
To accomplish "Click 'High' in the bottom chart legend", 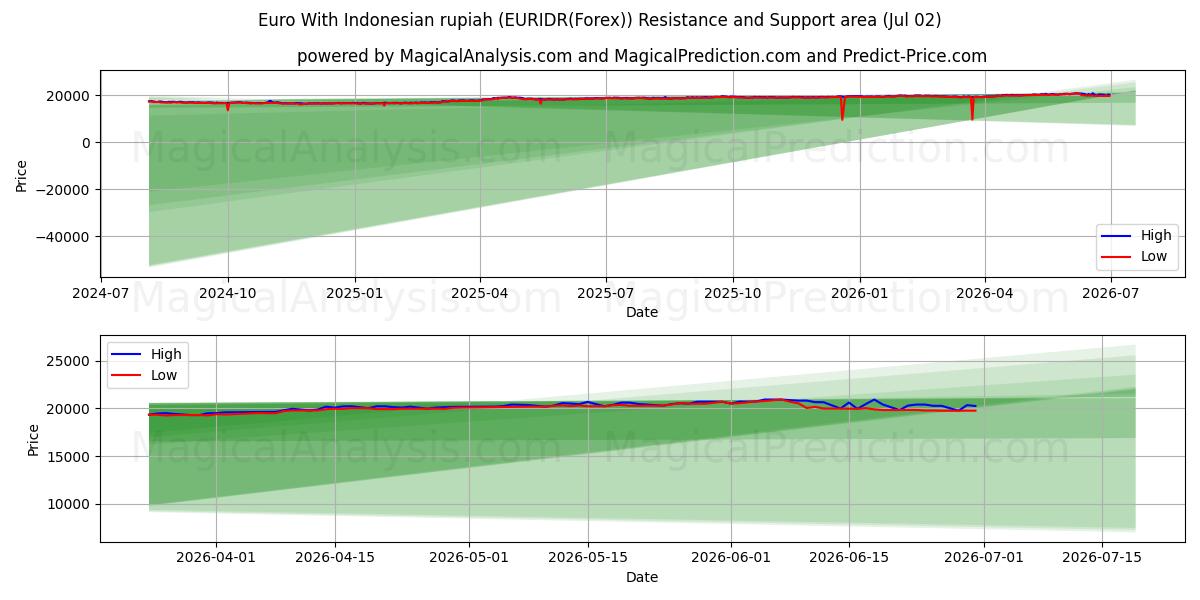I will pos(166,354).
